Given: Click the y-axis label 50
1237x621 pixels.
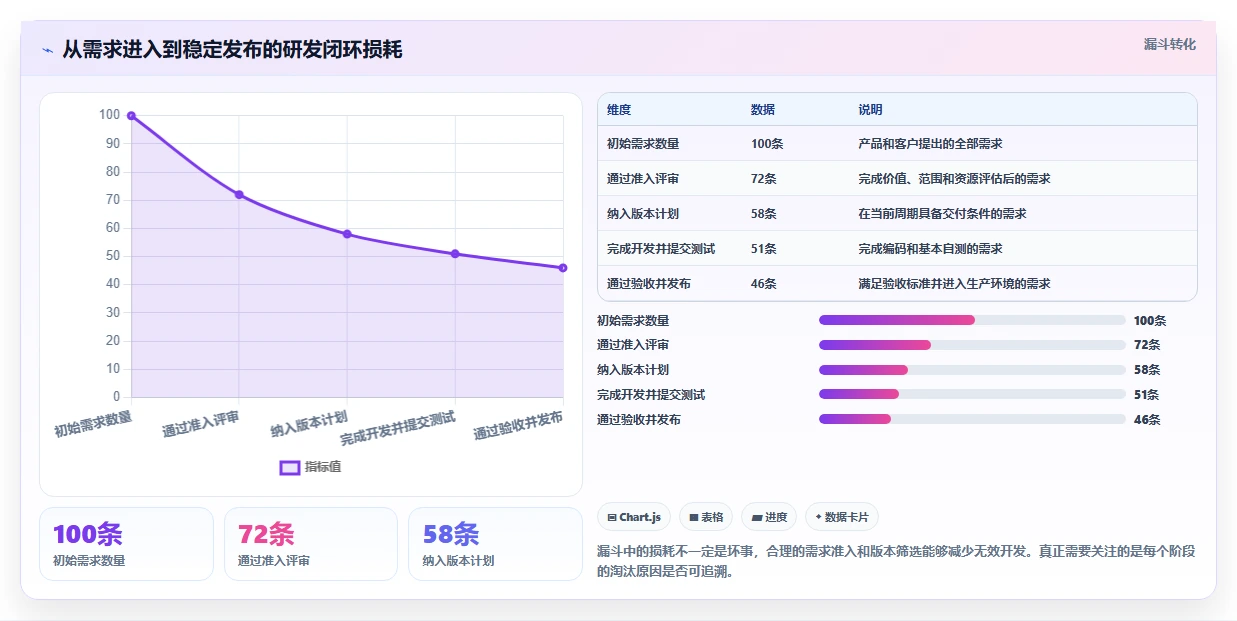Looking at the screenshot, I should [x=113, y=256].
